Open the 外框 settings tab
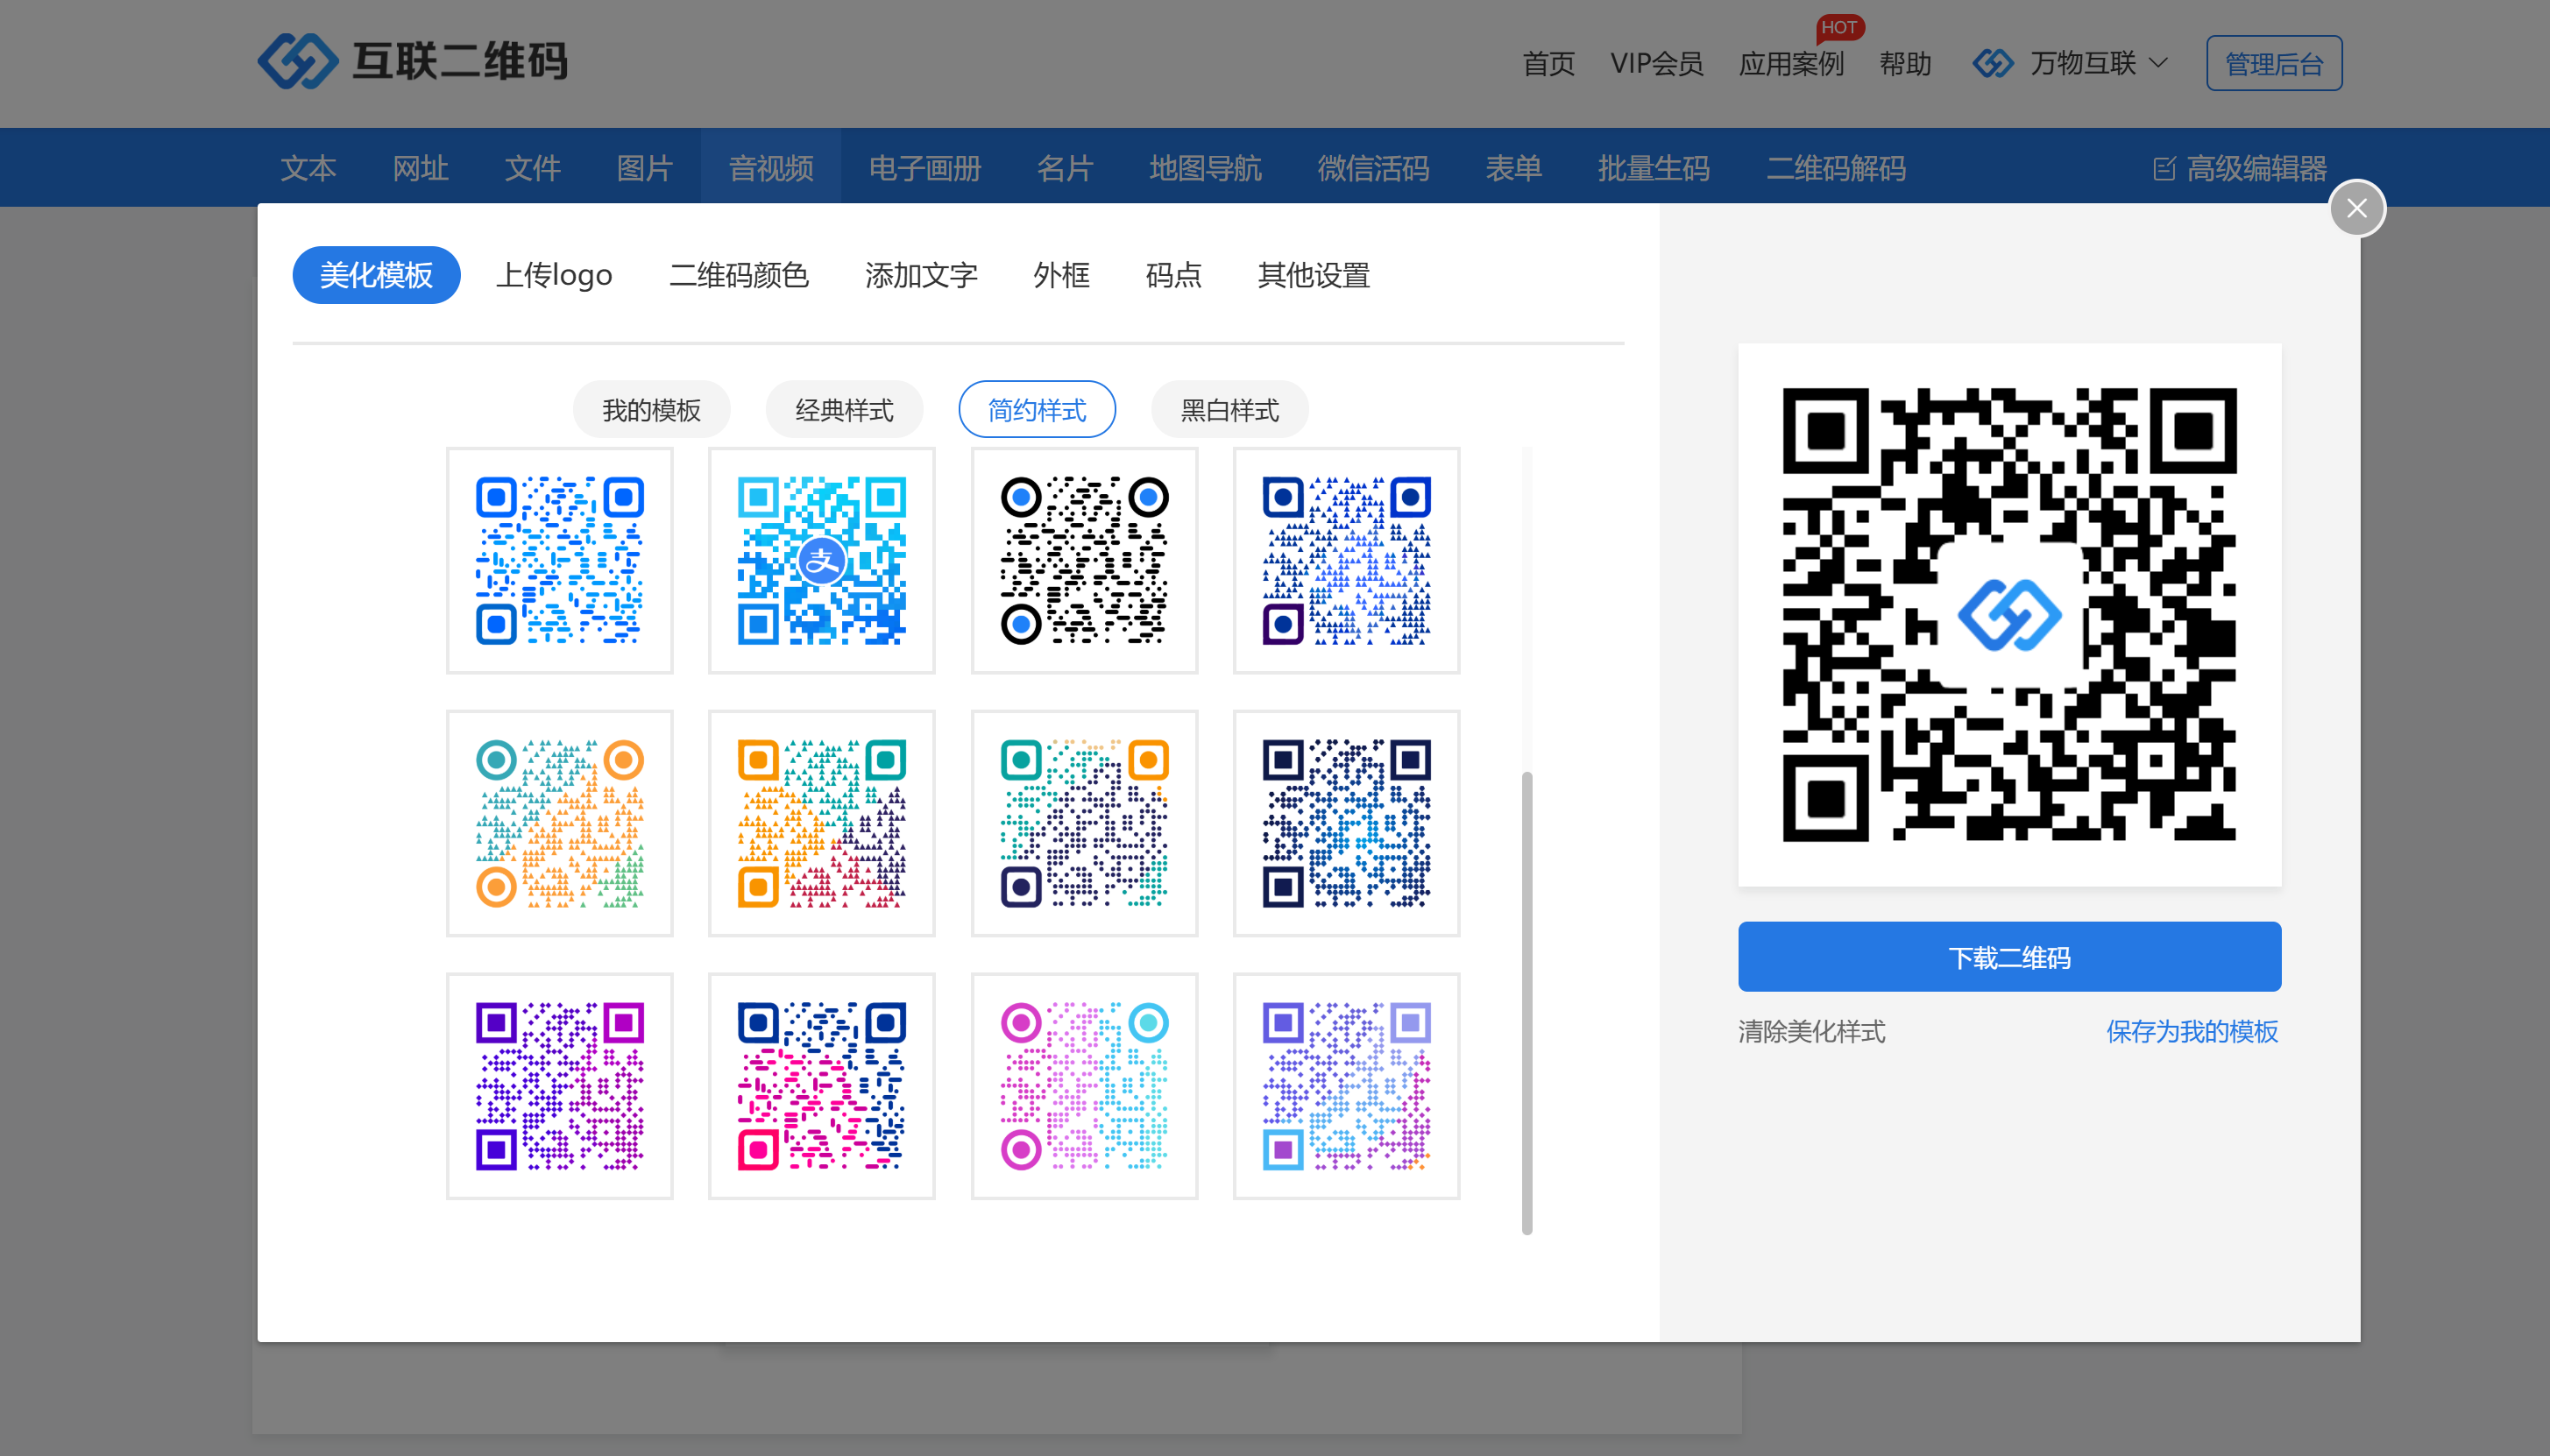The width and height of the screenshot is (2550, 1456). click(1061, 275)
